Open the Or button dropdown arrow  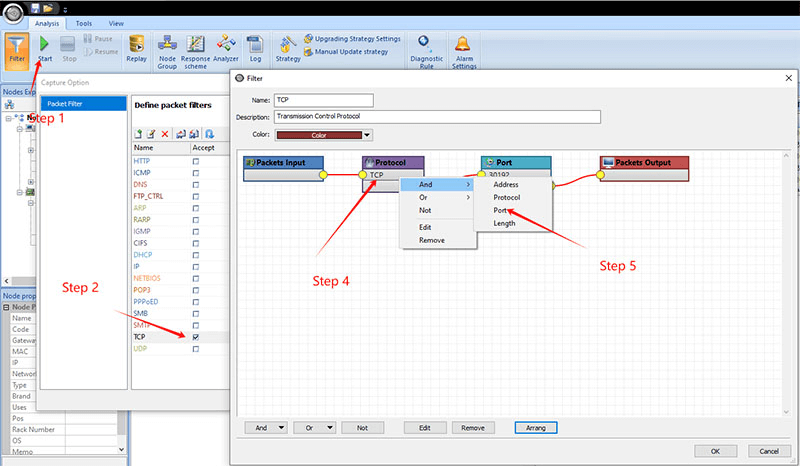coord(328,427)
